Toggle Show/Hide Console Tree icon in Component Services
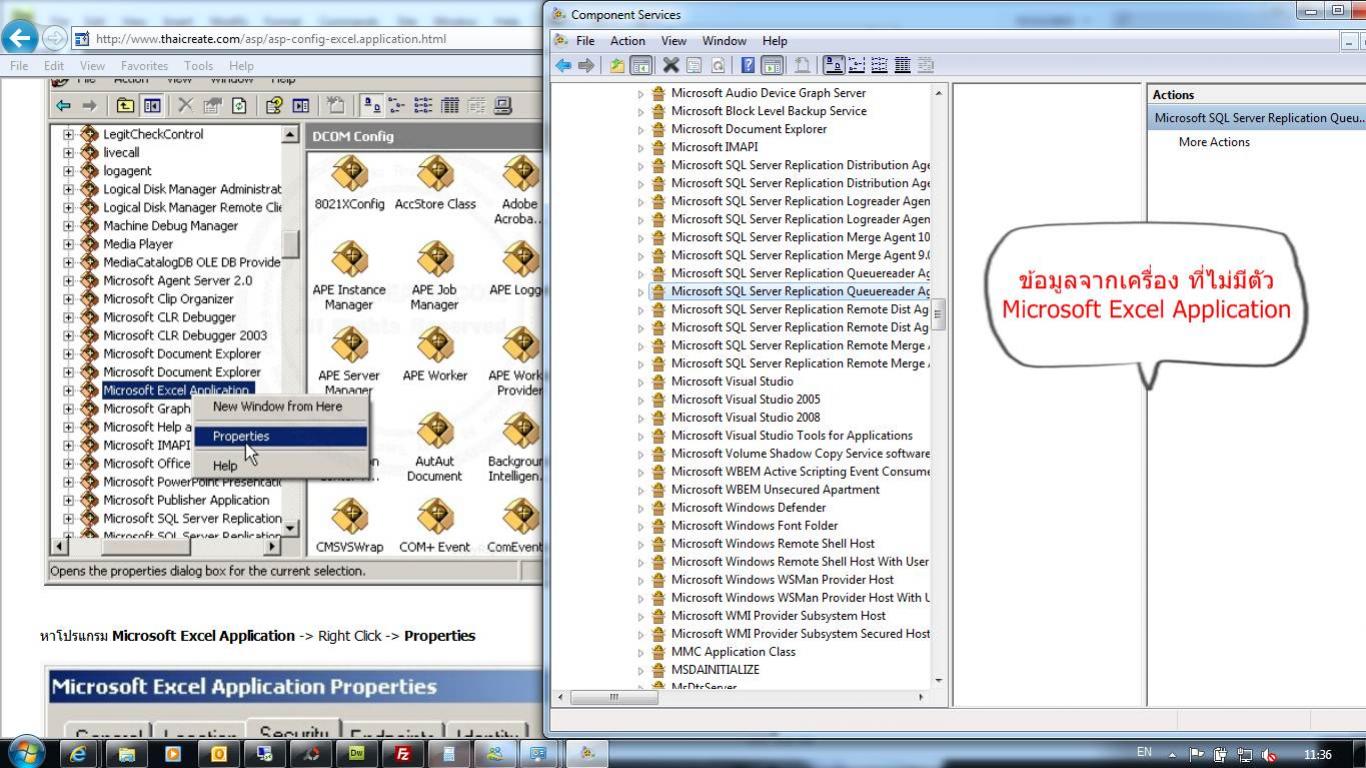The image size is (1366, 768). [x=641, y=65]
